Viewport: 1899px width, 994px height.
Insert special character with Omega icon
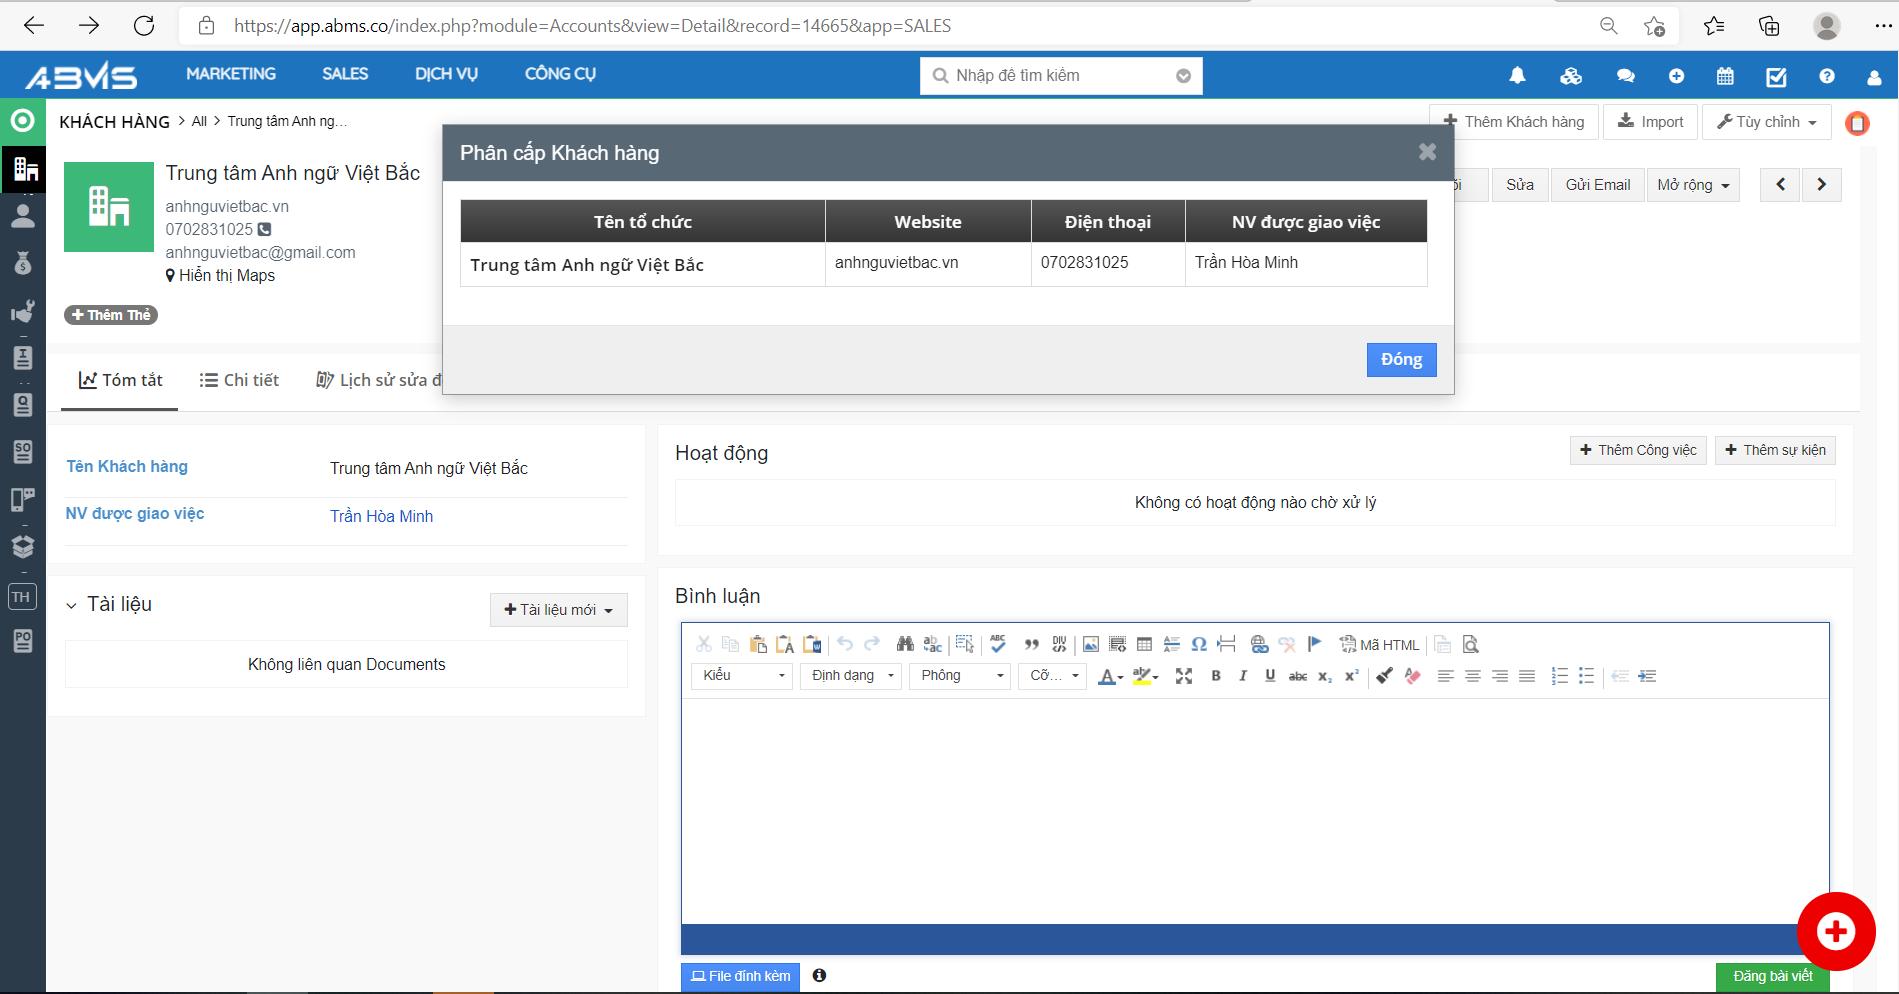(1198, 645)
